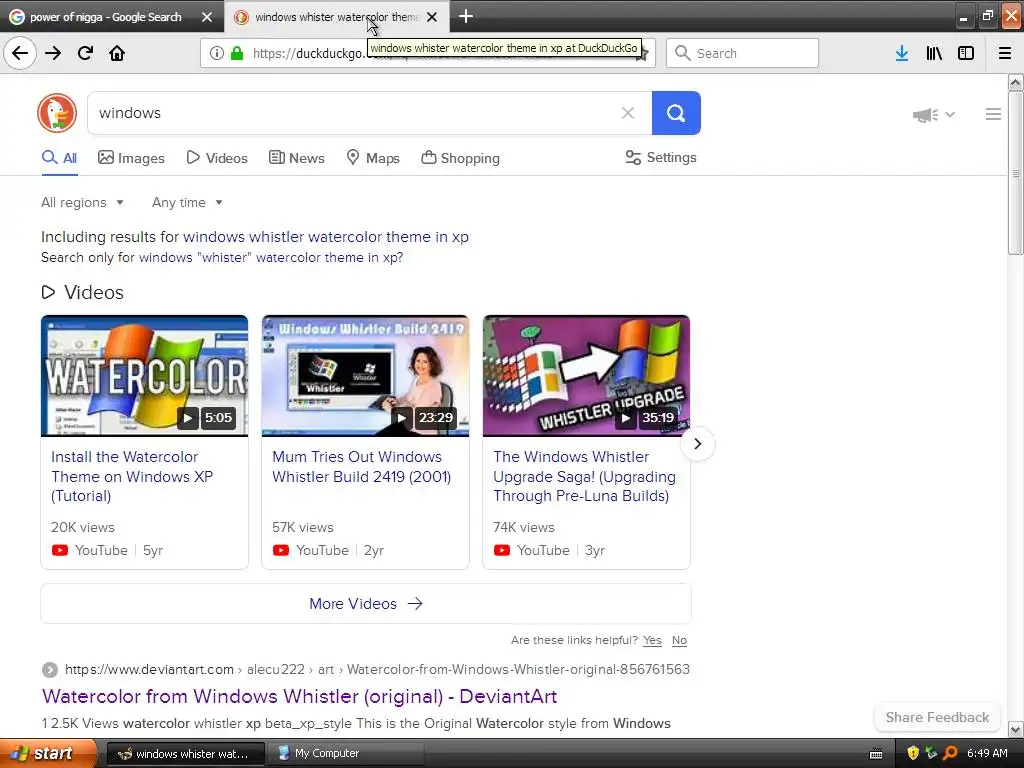
Task: Click the green secure padlock icon
Action: tap(237, 53)
